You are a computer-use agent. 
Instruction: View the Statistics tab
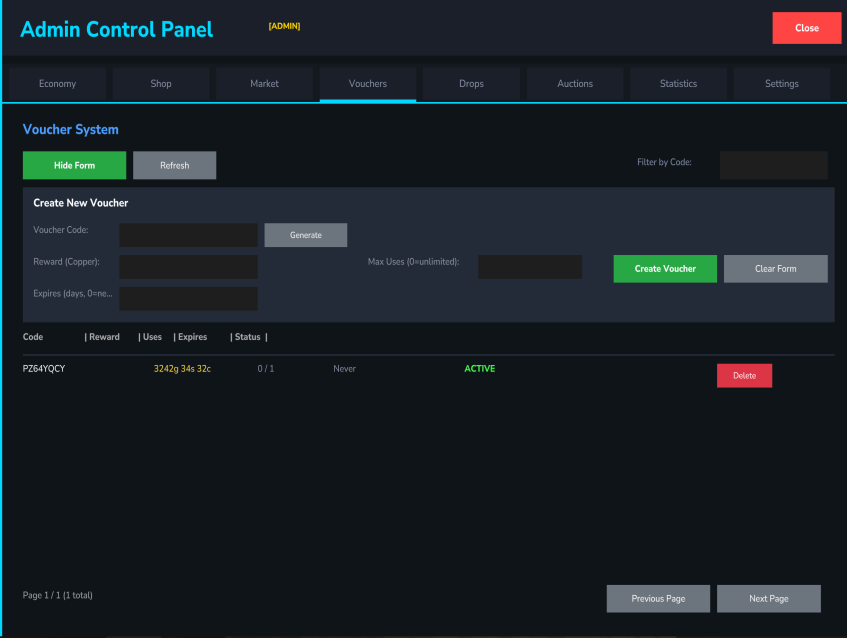678,84
